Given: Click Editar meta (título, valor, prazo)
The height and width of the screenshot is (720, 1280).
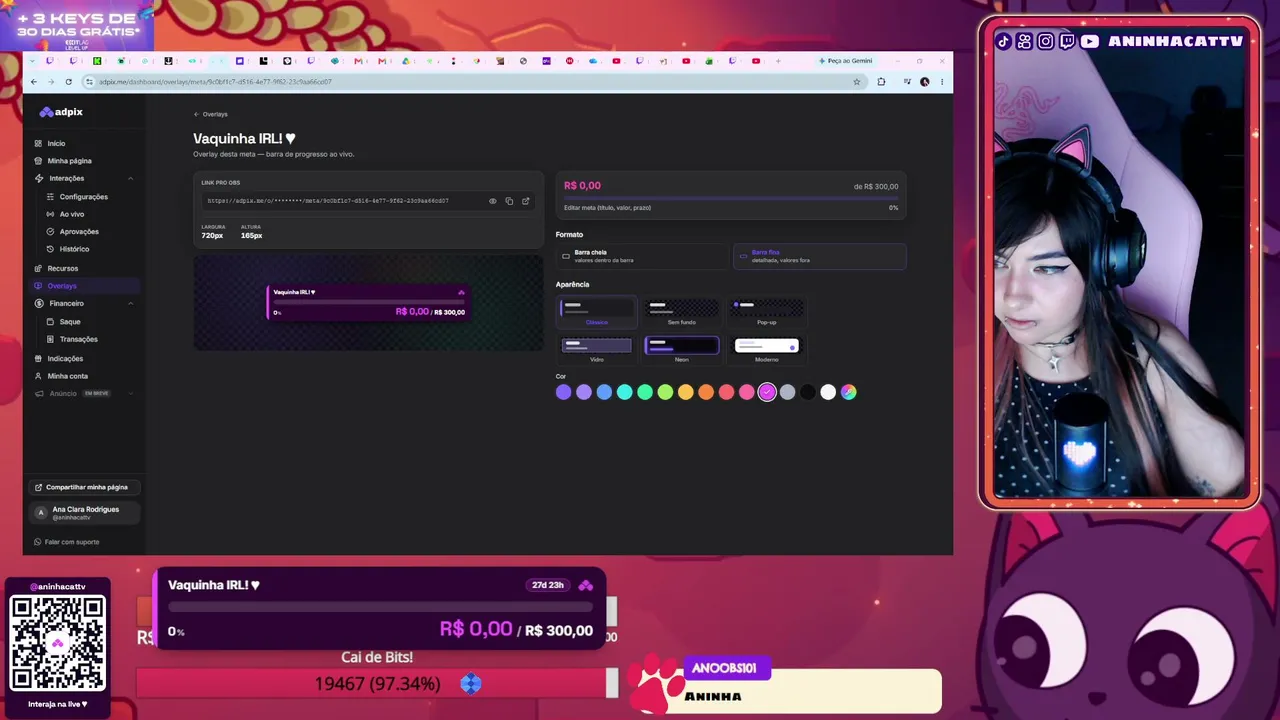Looking at the screenshot, I should coord(607,208).
